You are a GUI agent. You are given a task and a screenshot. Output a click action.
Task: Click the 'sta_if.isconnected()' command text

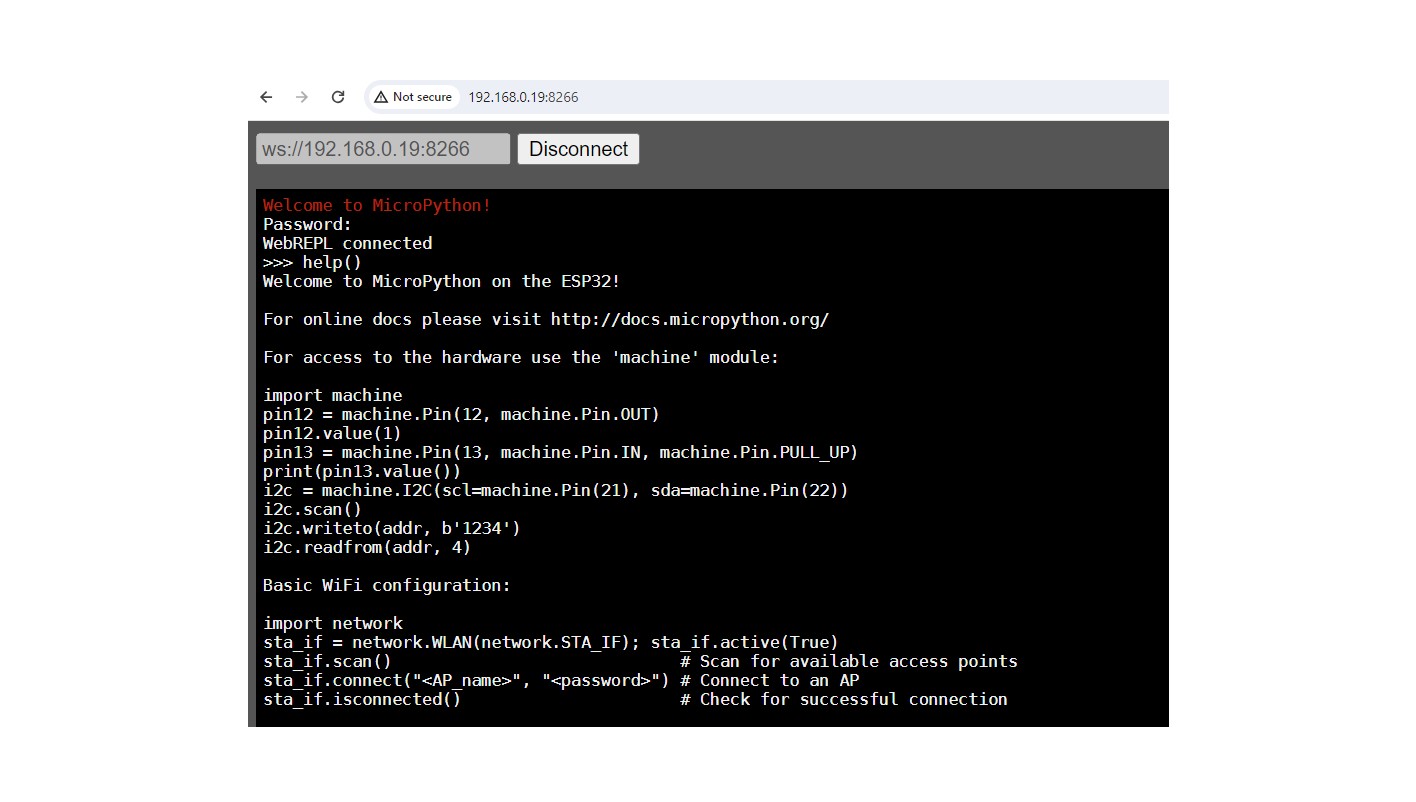pos(362,699)
